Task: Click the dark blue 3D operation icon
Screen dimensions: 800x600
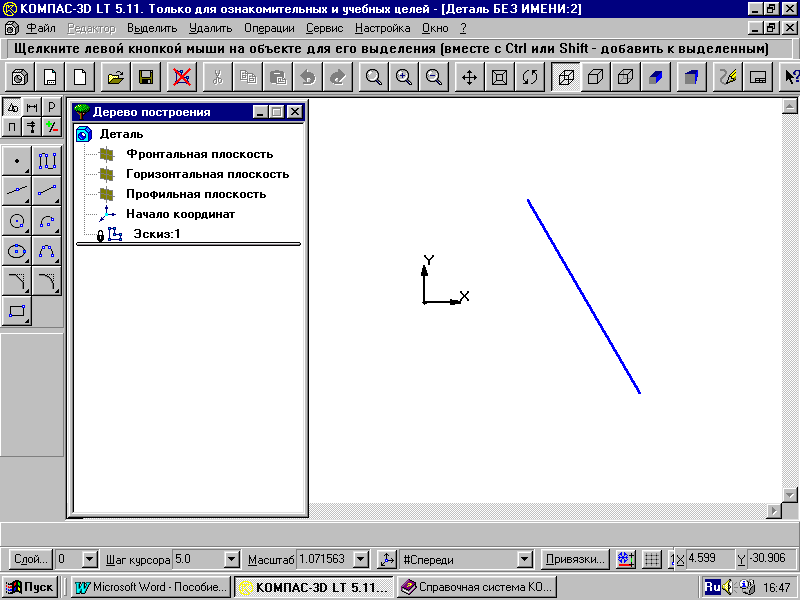Action: click(x=691, y=77)
